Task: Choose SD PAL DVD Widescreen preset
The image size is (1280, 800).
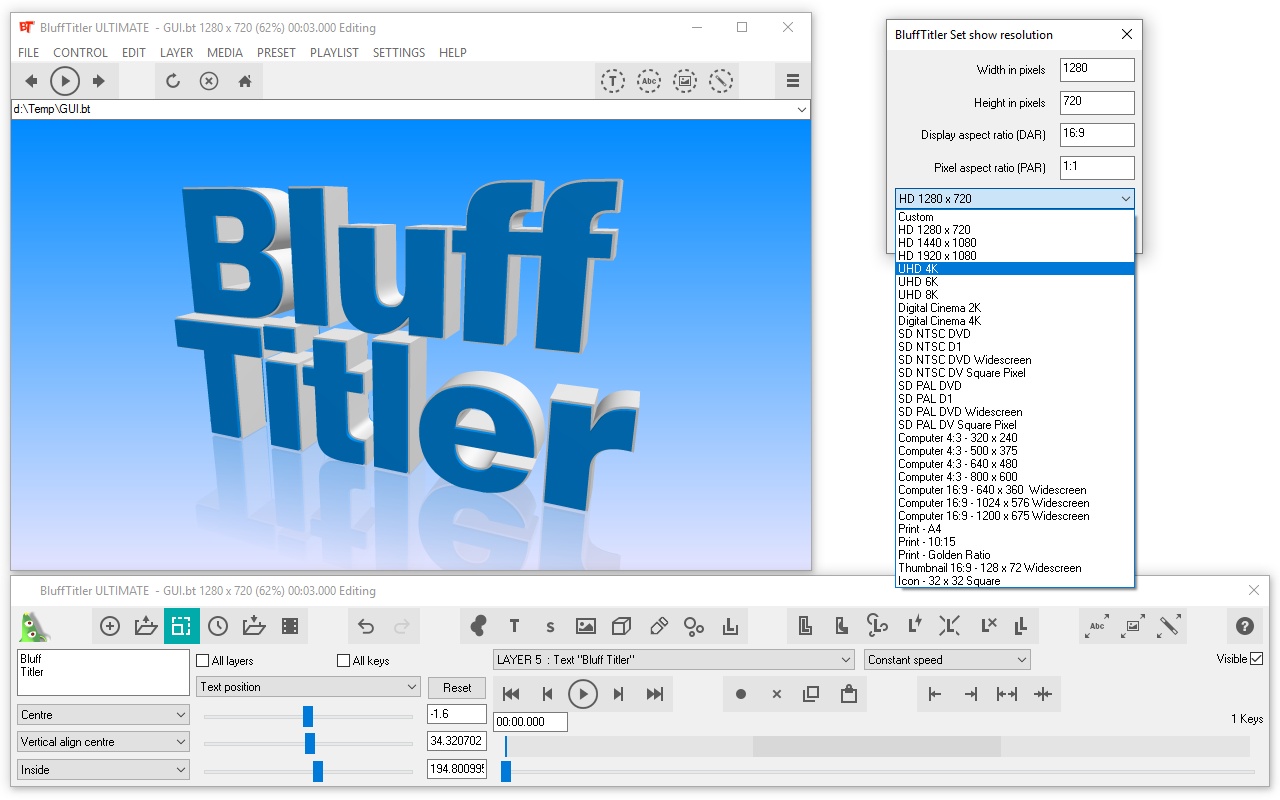Action: (x=1015, y=412)
